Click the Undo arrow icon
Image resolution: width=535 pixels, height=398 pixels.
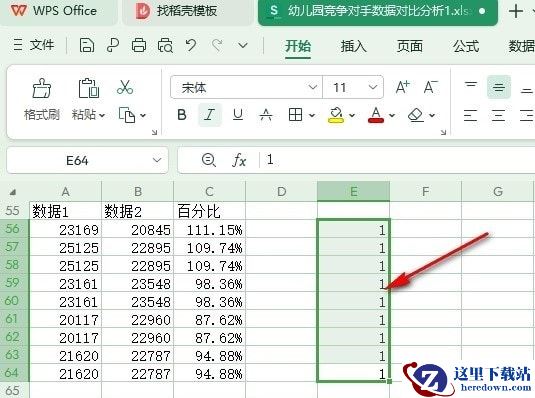pos(191,45)
